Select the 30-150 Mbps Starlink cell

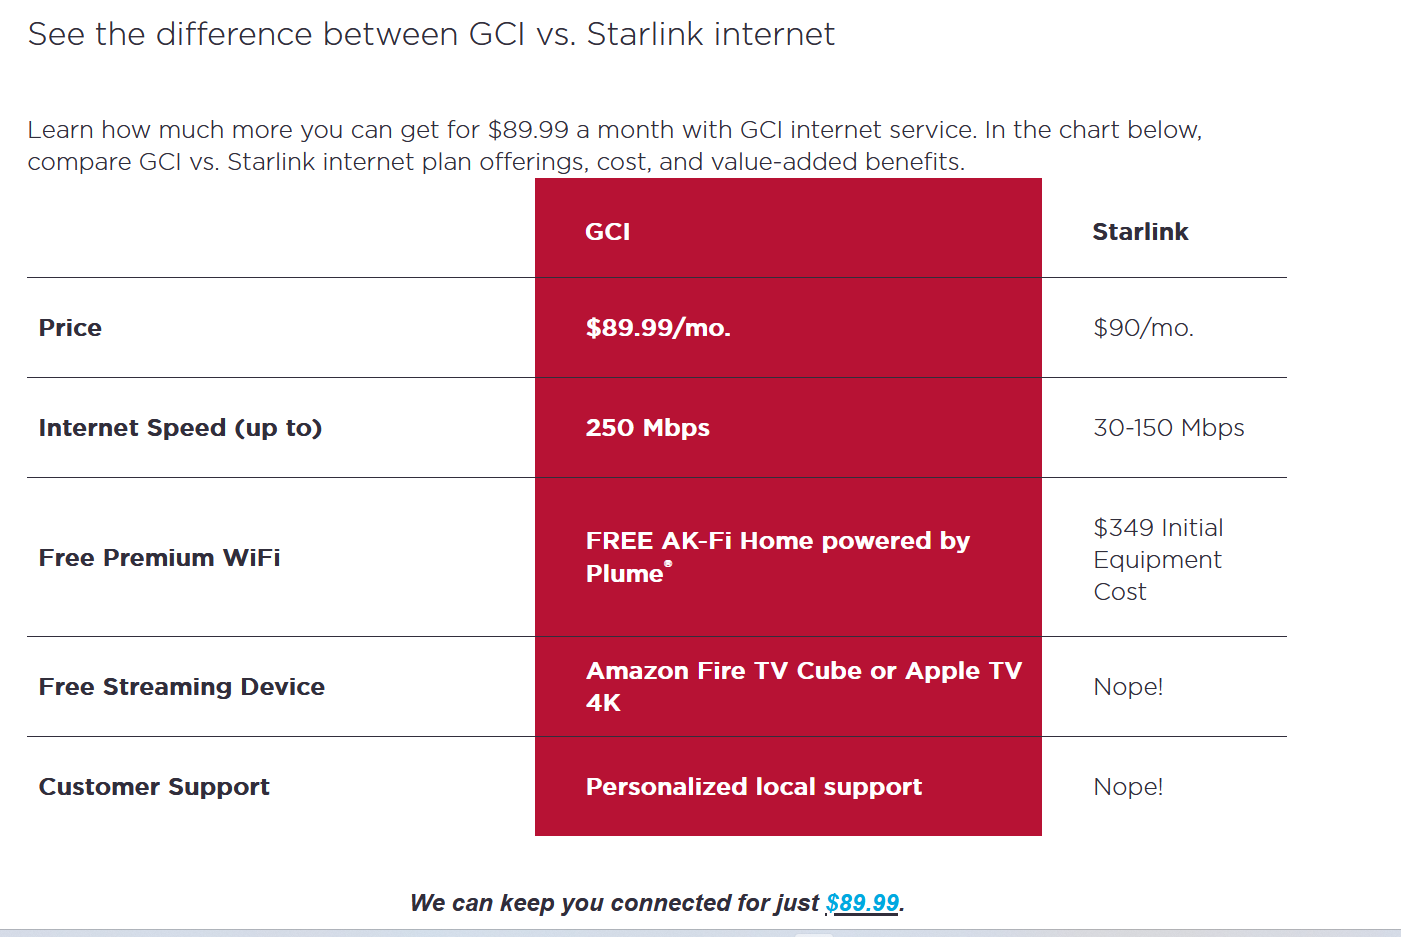click(x=1168, y=428)
